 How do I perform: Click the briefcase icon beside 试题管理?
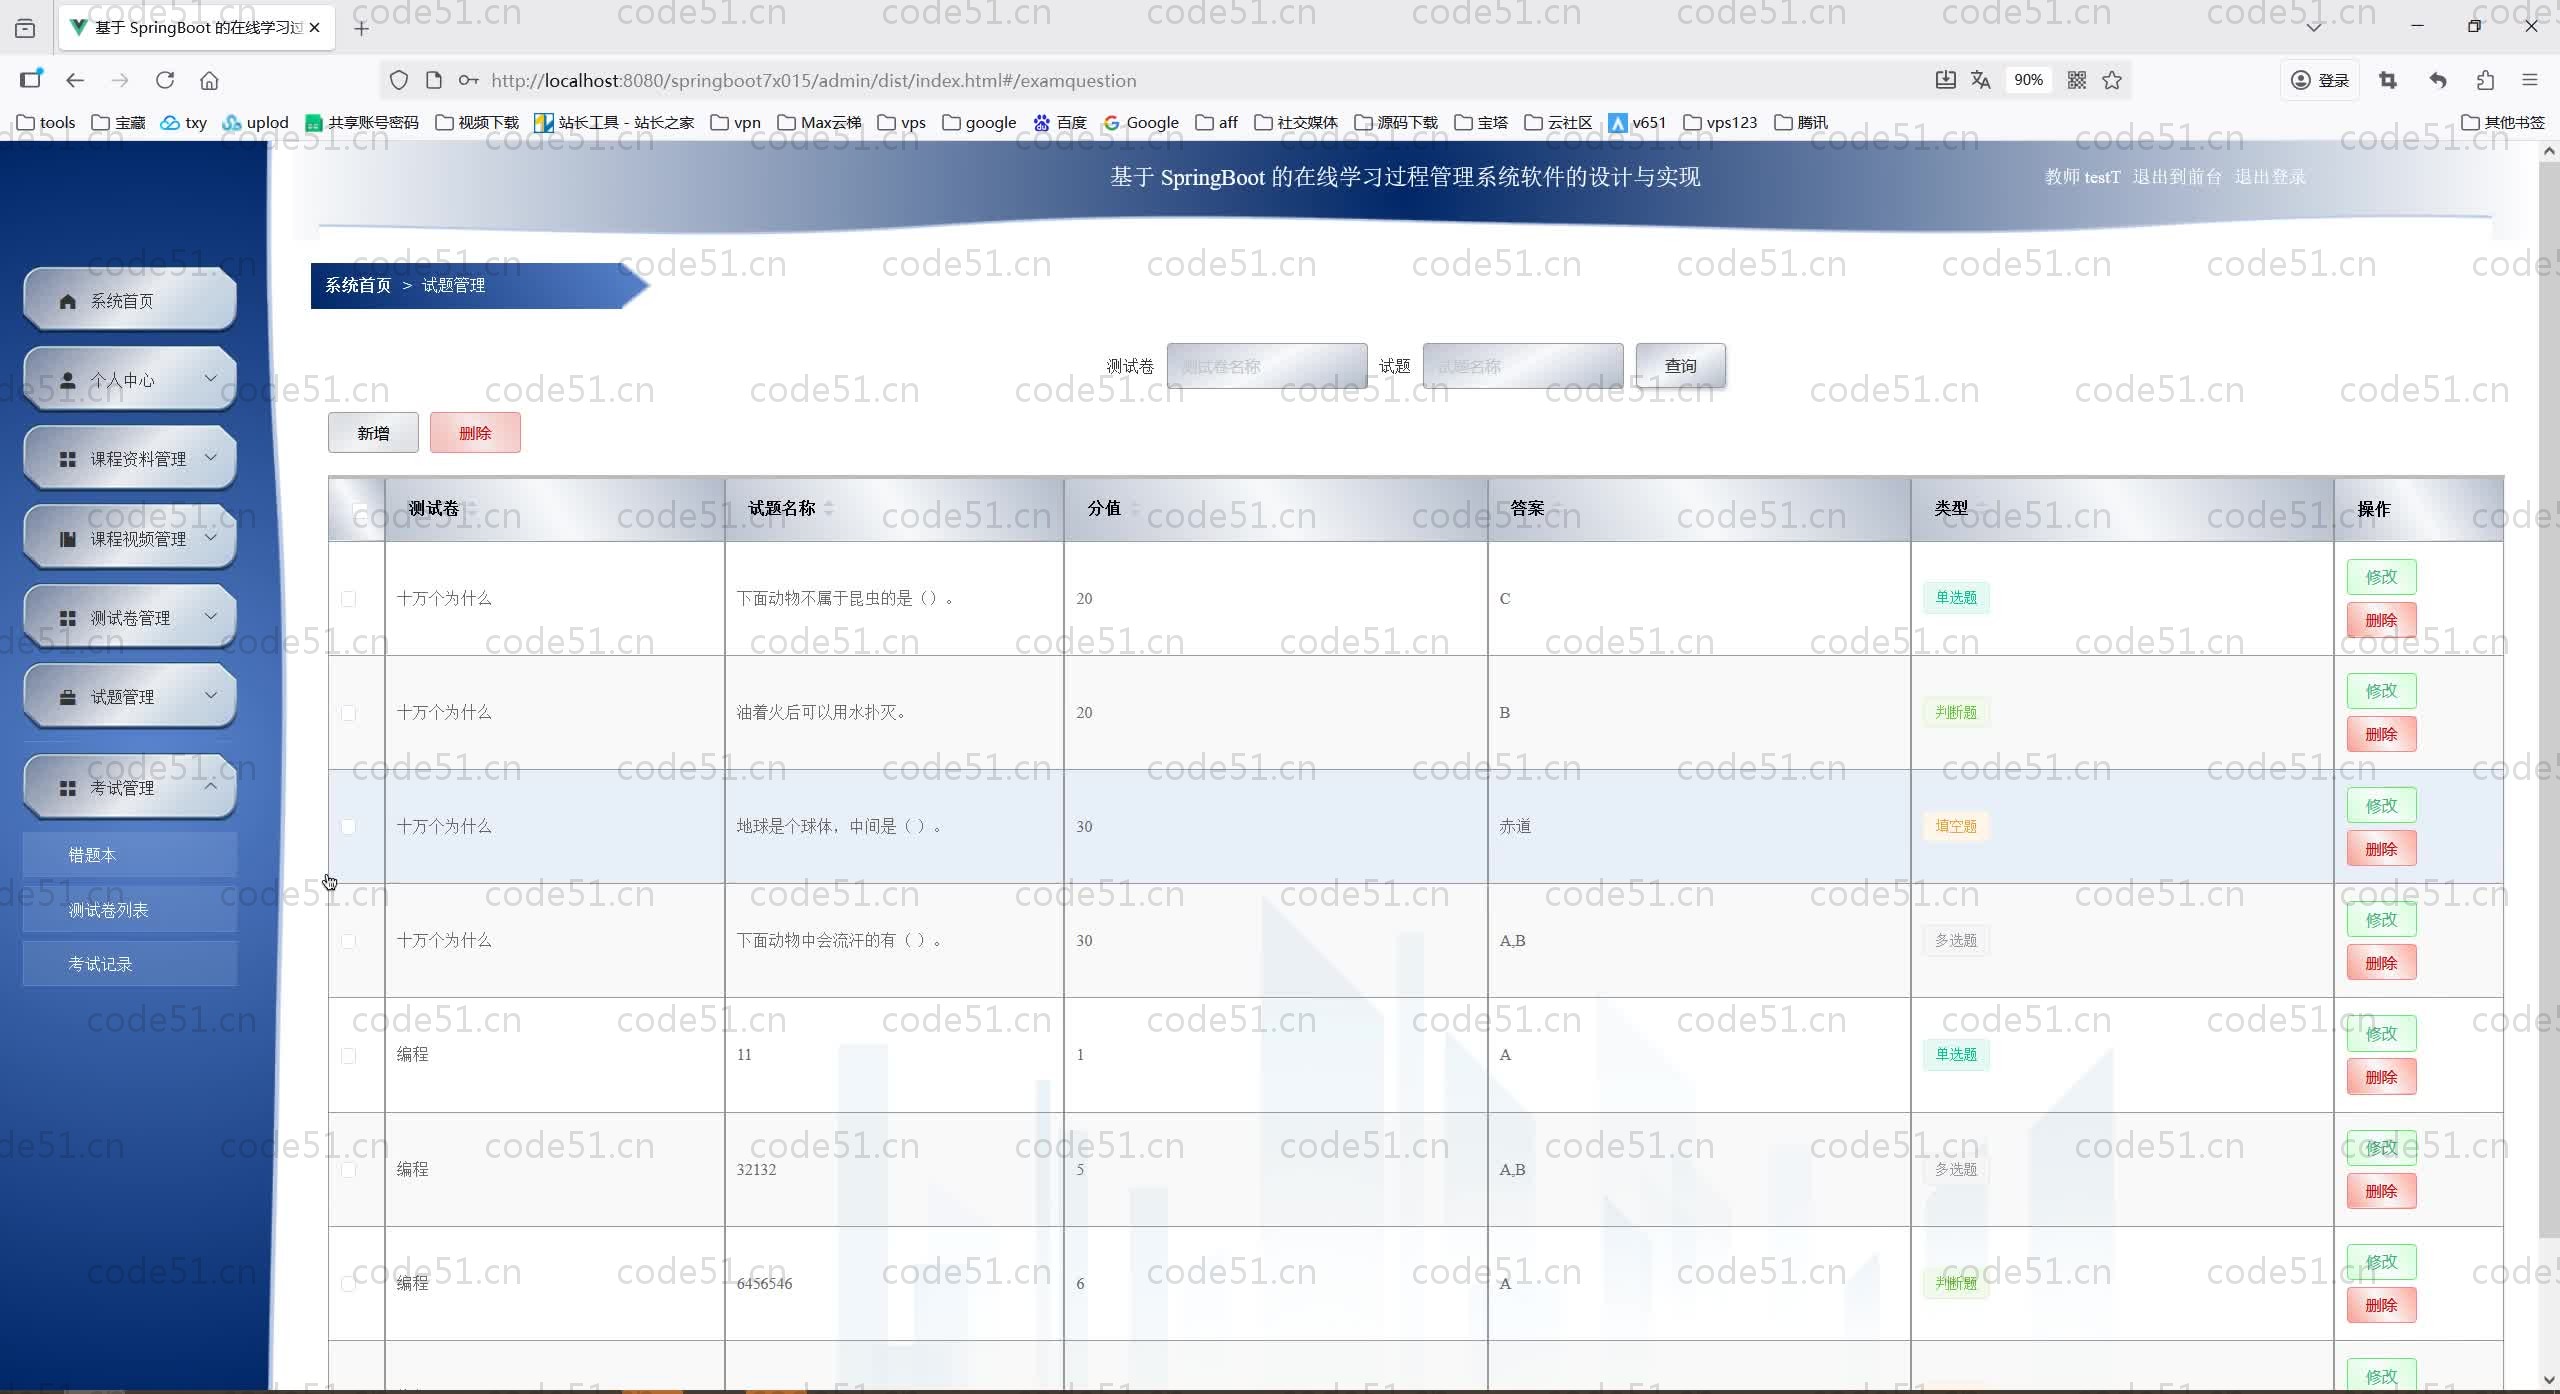pyautogui.click(x=68, y=697)
